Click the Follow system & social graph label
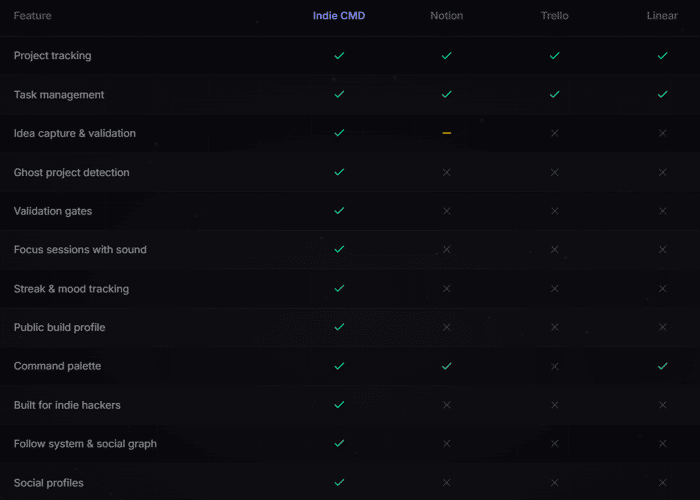Viewport: 700px width, 500px height. click(x=85, y=444)
